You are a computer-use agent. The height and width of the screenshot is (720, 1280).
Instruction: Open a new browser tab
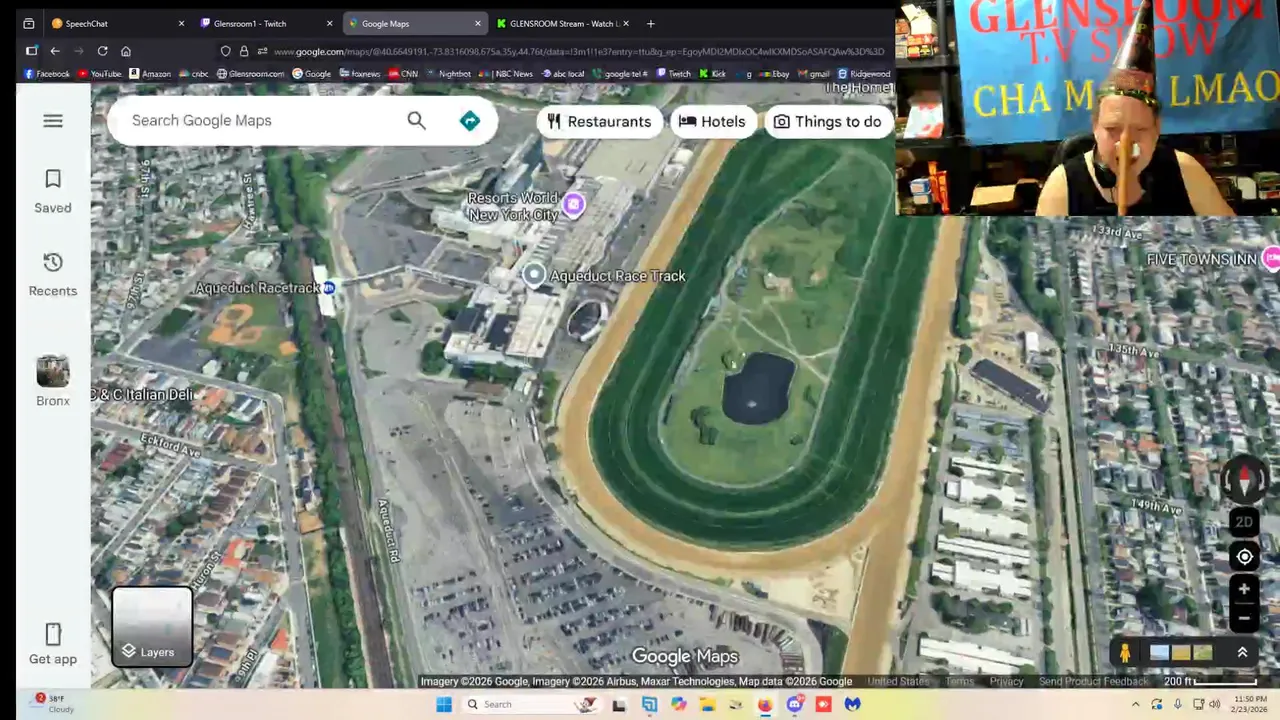tap(650, 23)
